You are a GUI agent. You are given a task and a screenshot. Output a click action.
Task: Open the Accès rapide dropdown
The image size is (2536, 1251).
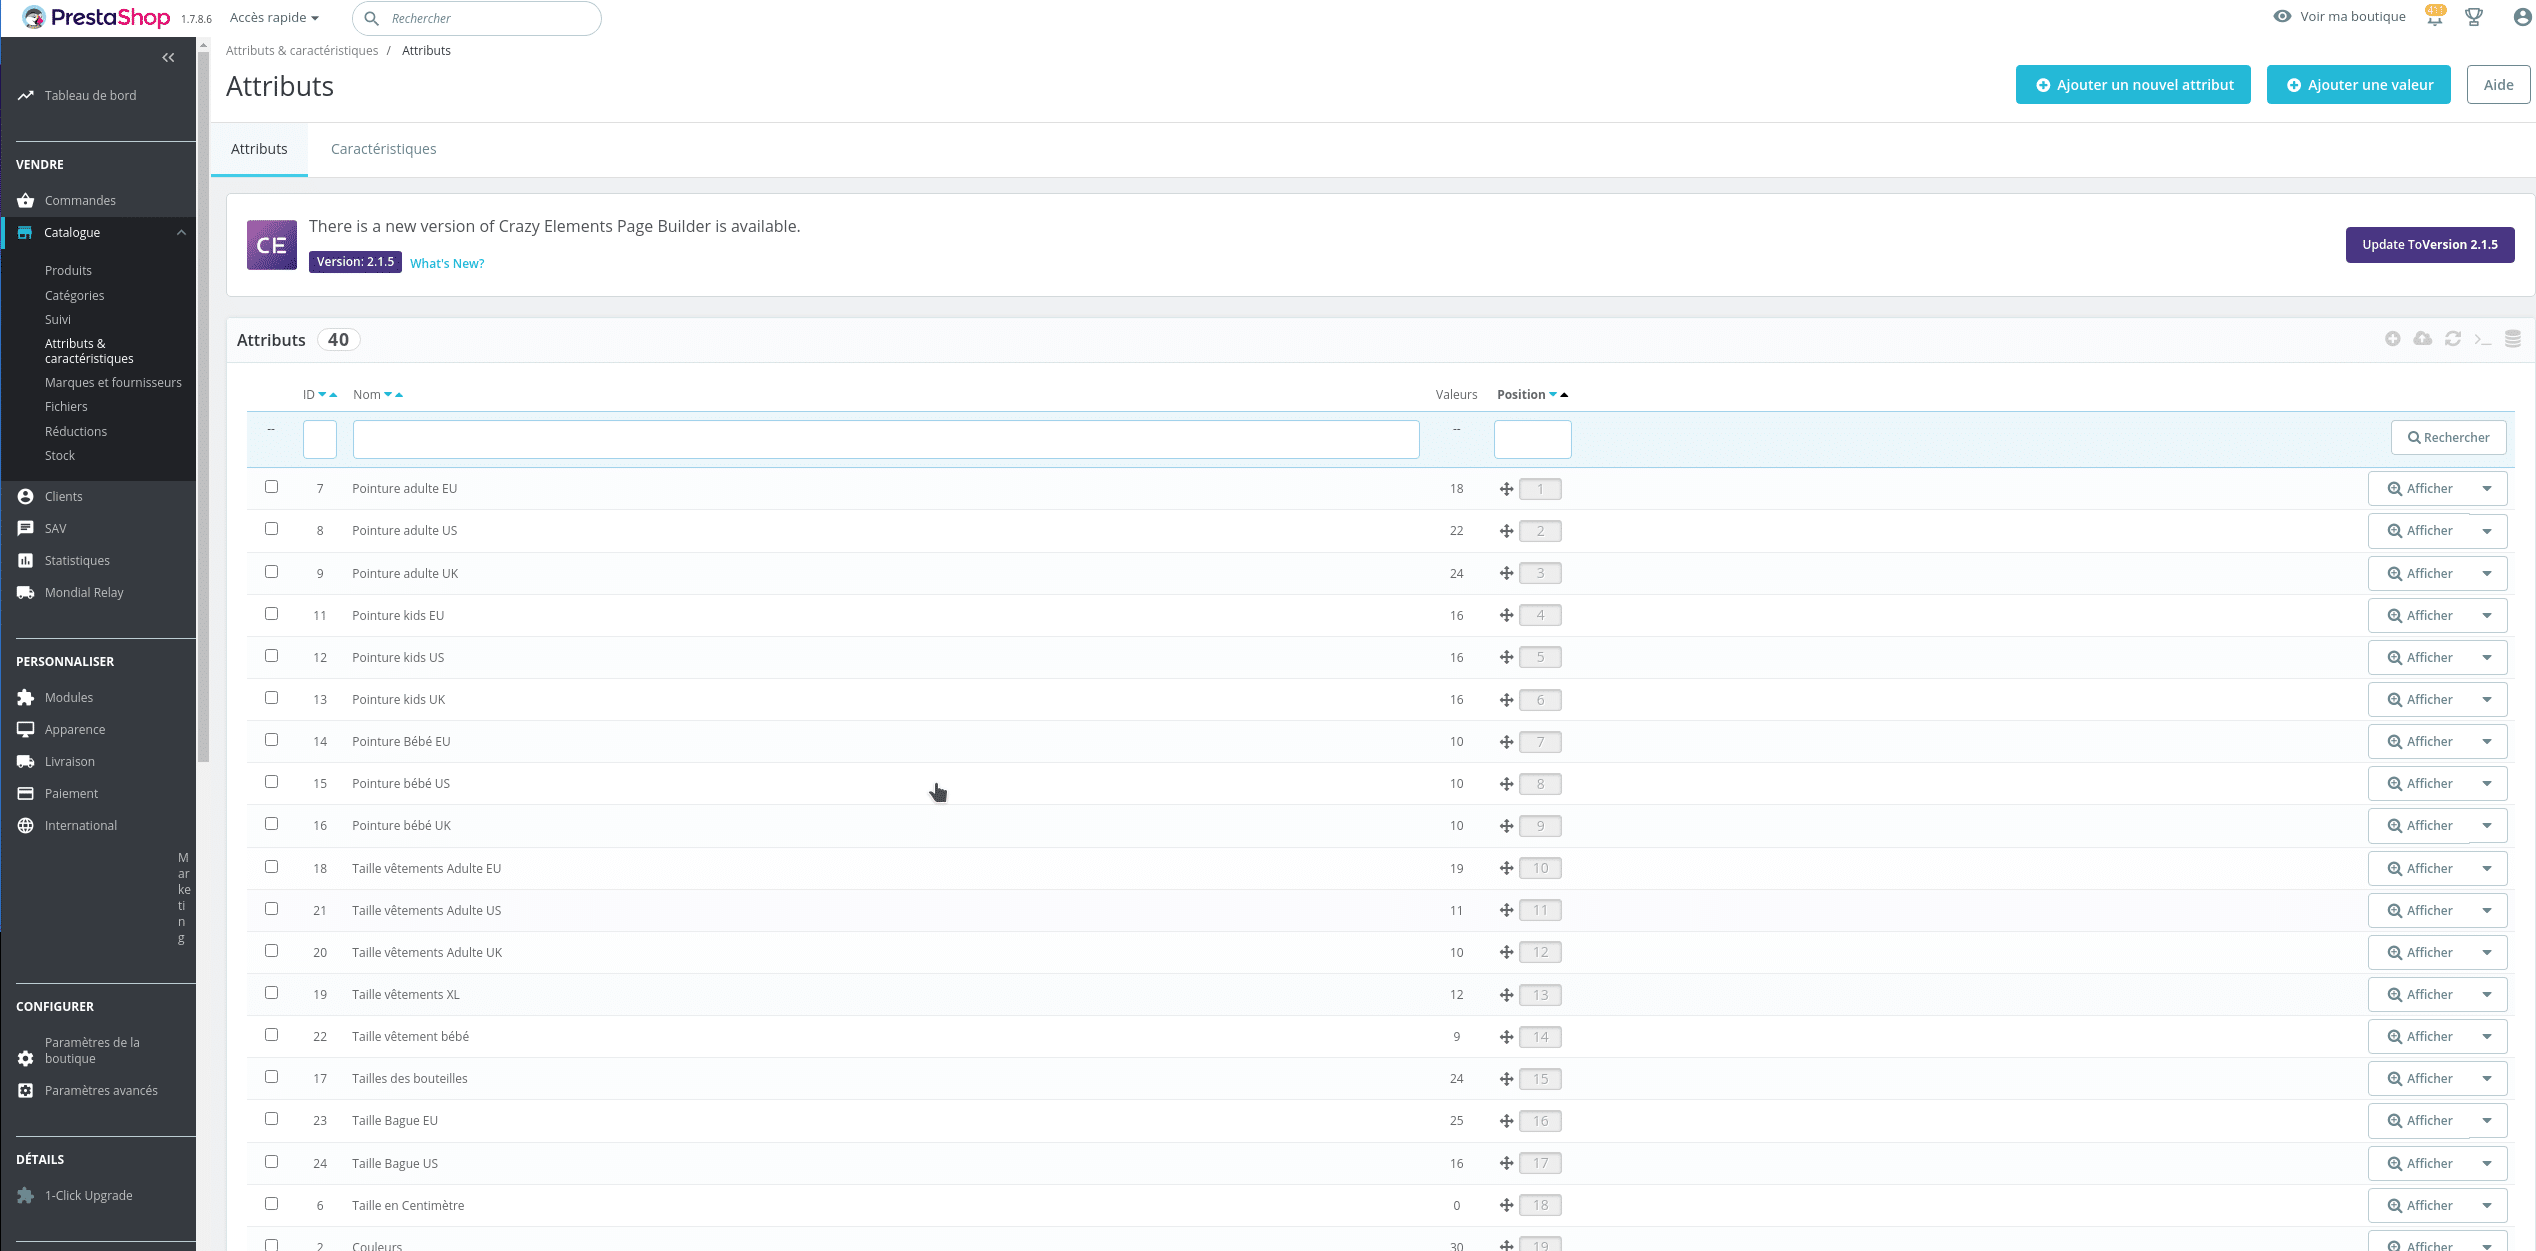pyautogui.click(x=274, y=18)
